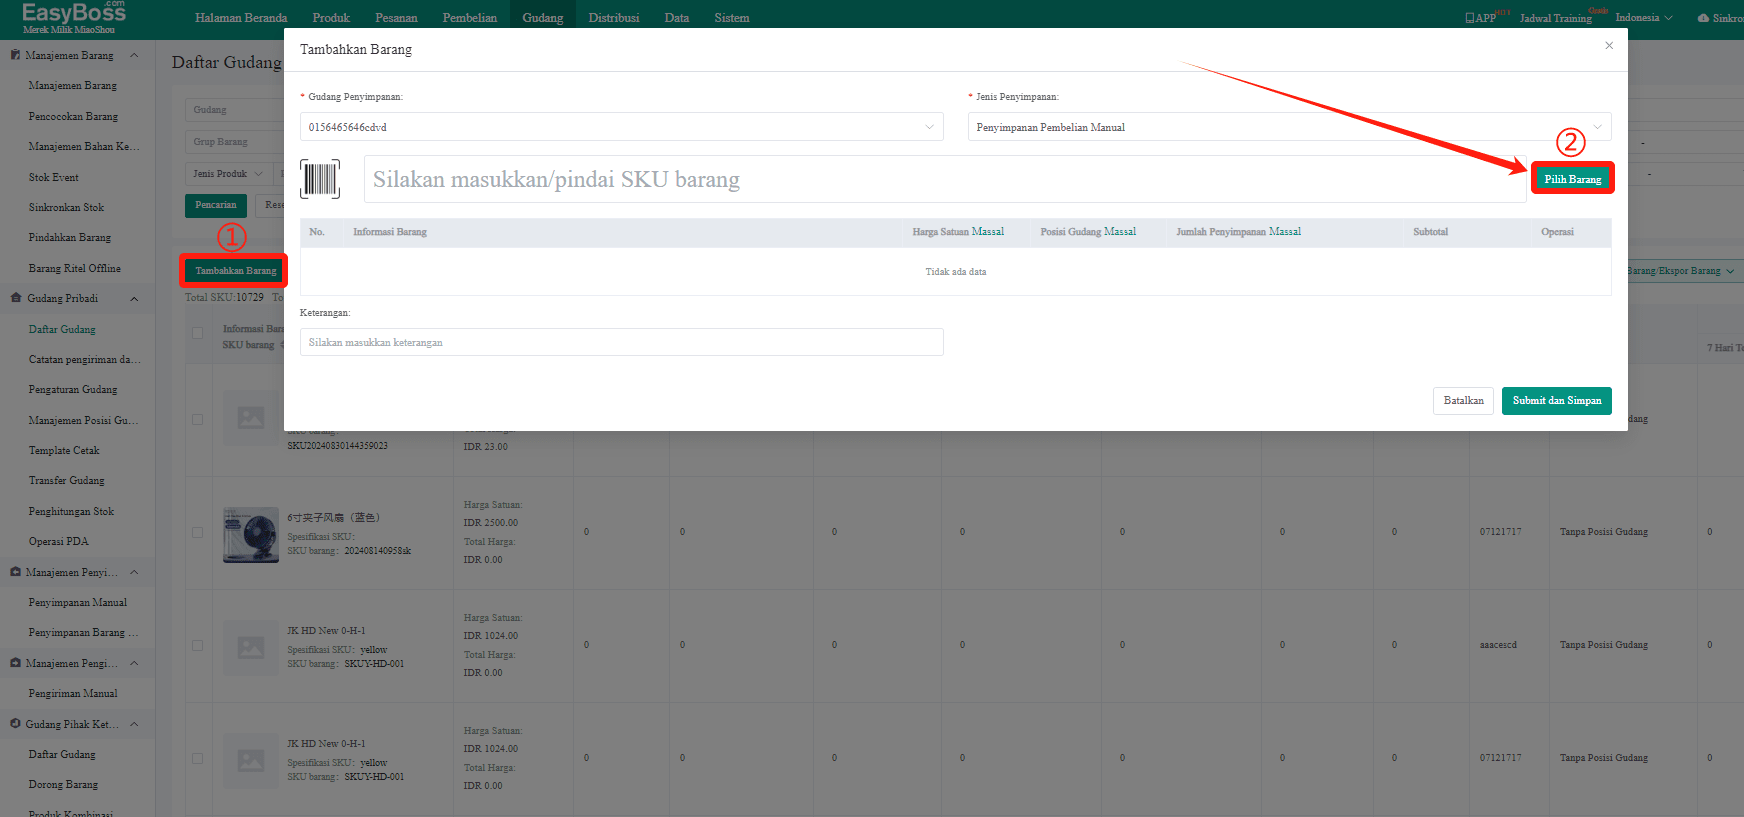Image resolution: width=1744 pixels, height=817 pixels.
Task: Open the Gudang Penyimpanan dropdown
Action: (x=621, y=127)
